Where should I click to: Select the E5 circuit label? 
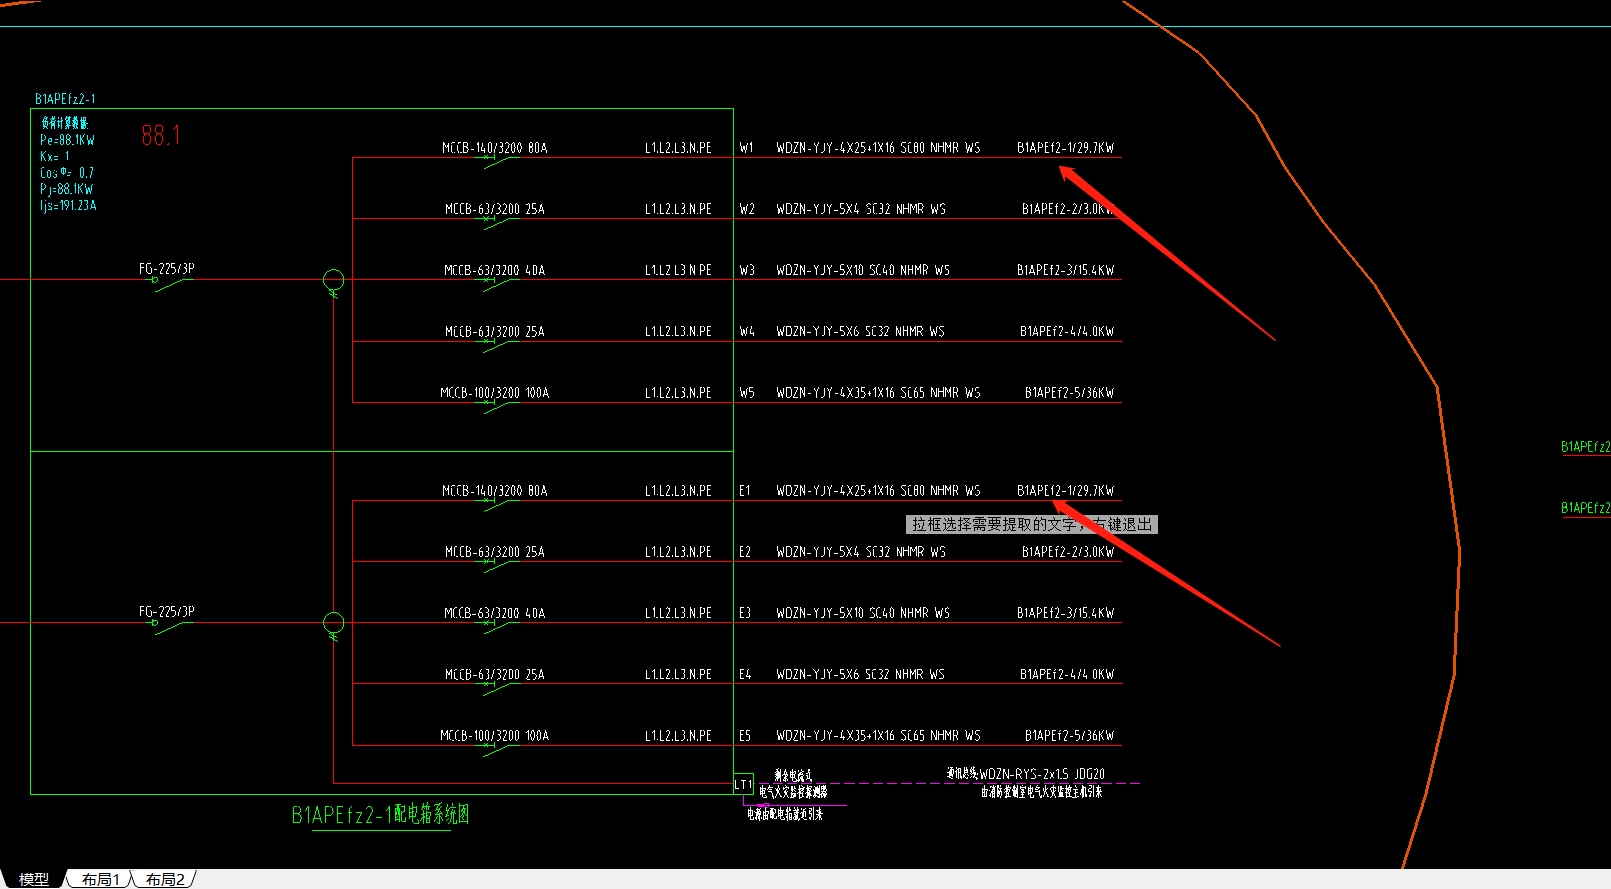(x=745, y=735)
